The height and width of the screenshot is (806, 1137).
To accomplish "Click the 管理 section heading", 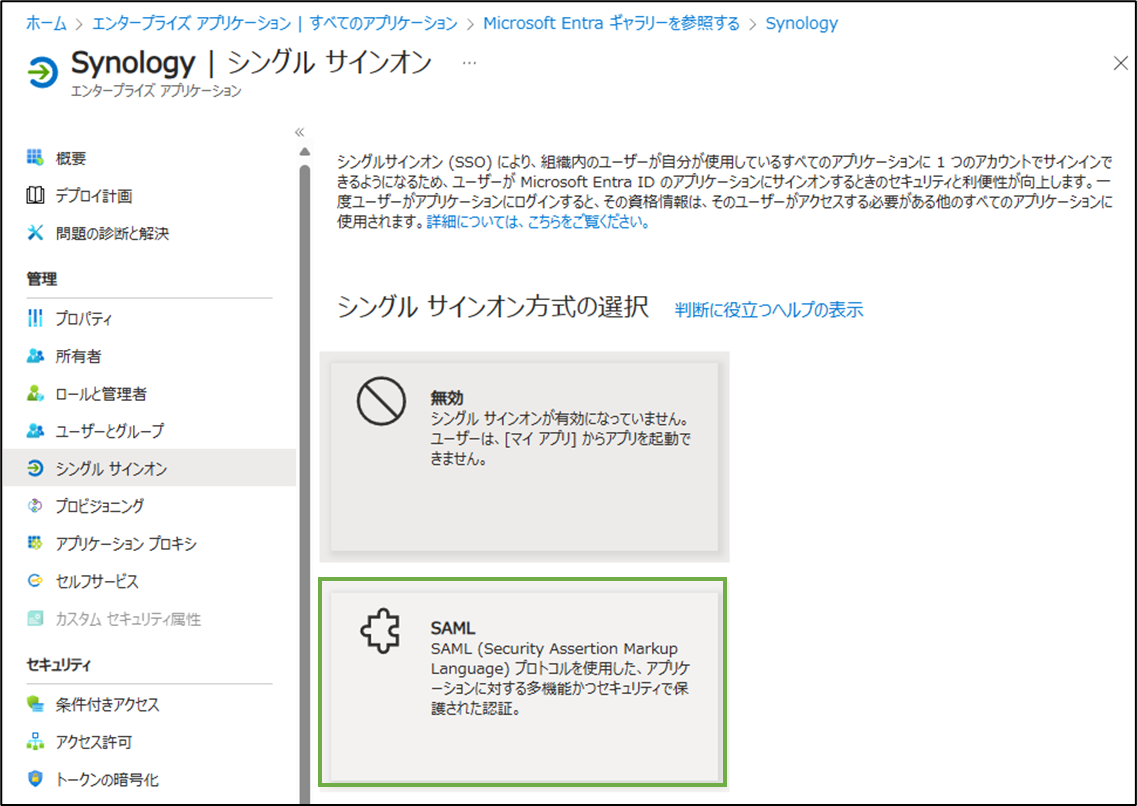I will pyautogui.click(x=42, y=278).
